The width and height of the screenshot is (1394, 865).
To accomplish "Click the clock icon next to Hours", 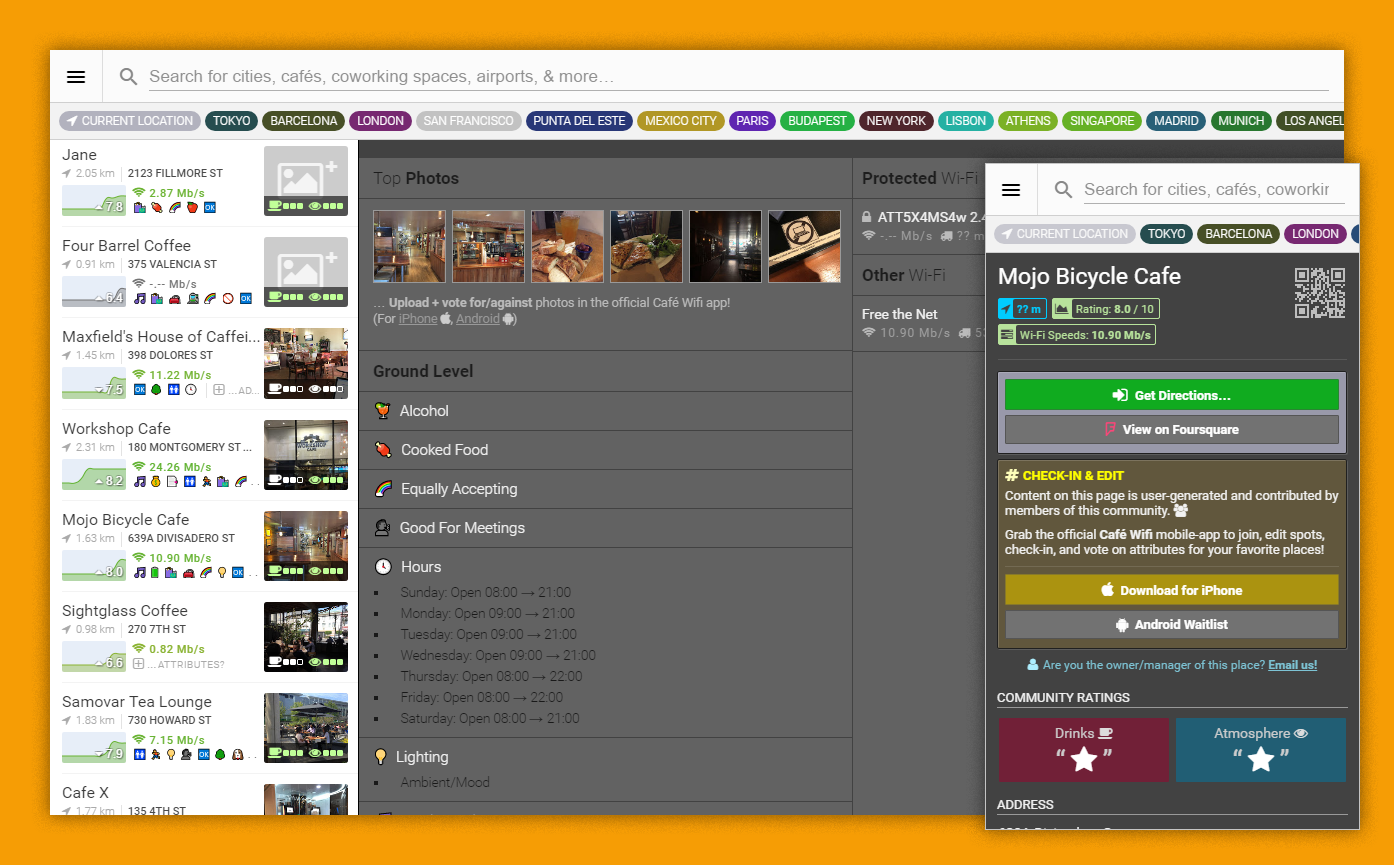I will 383,567.
